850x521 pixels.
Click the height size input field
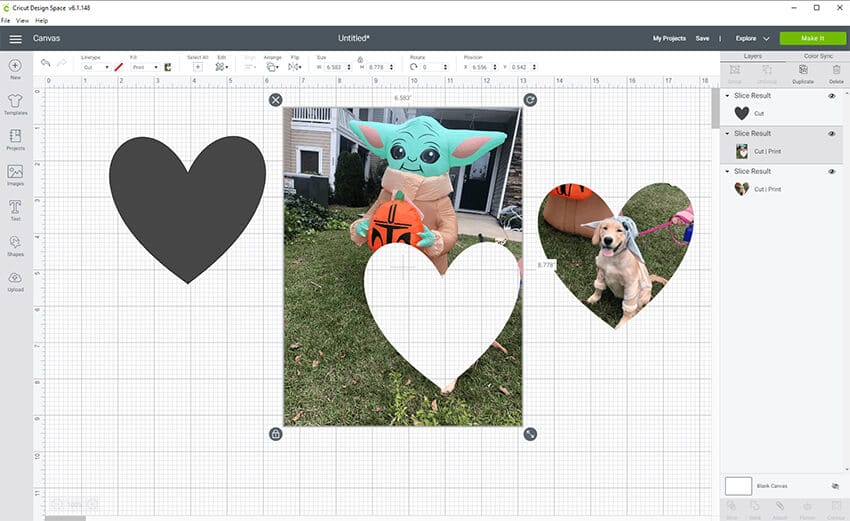pyautogui.click(x=378, y=67)
